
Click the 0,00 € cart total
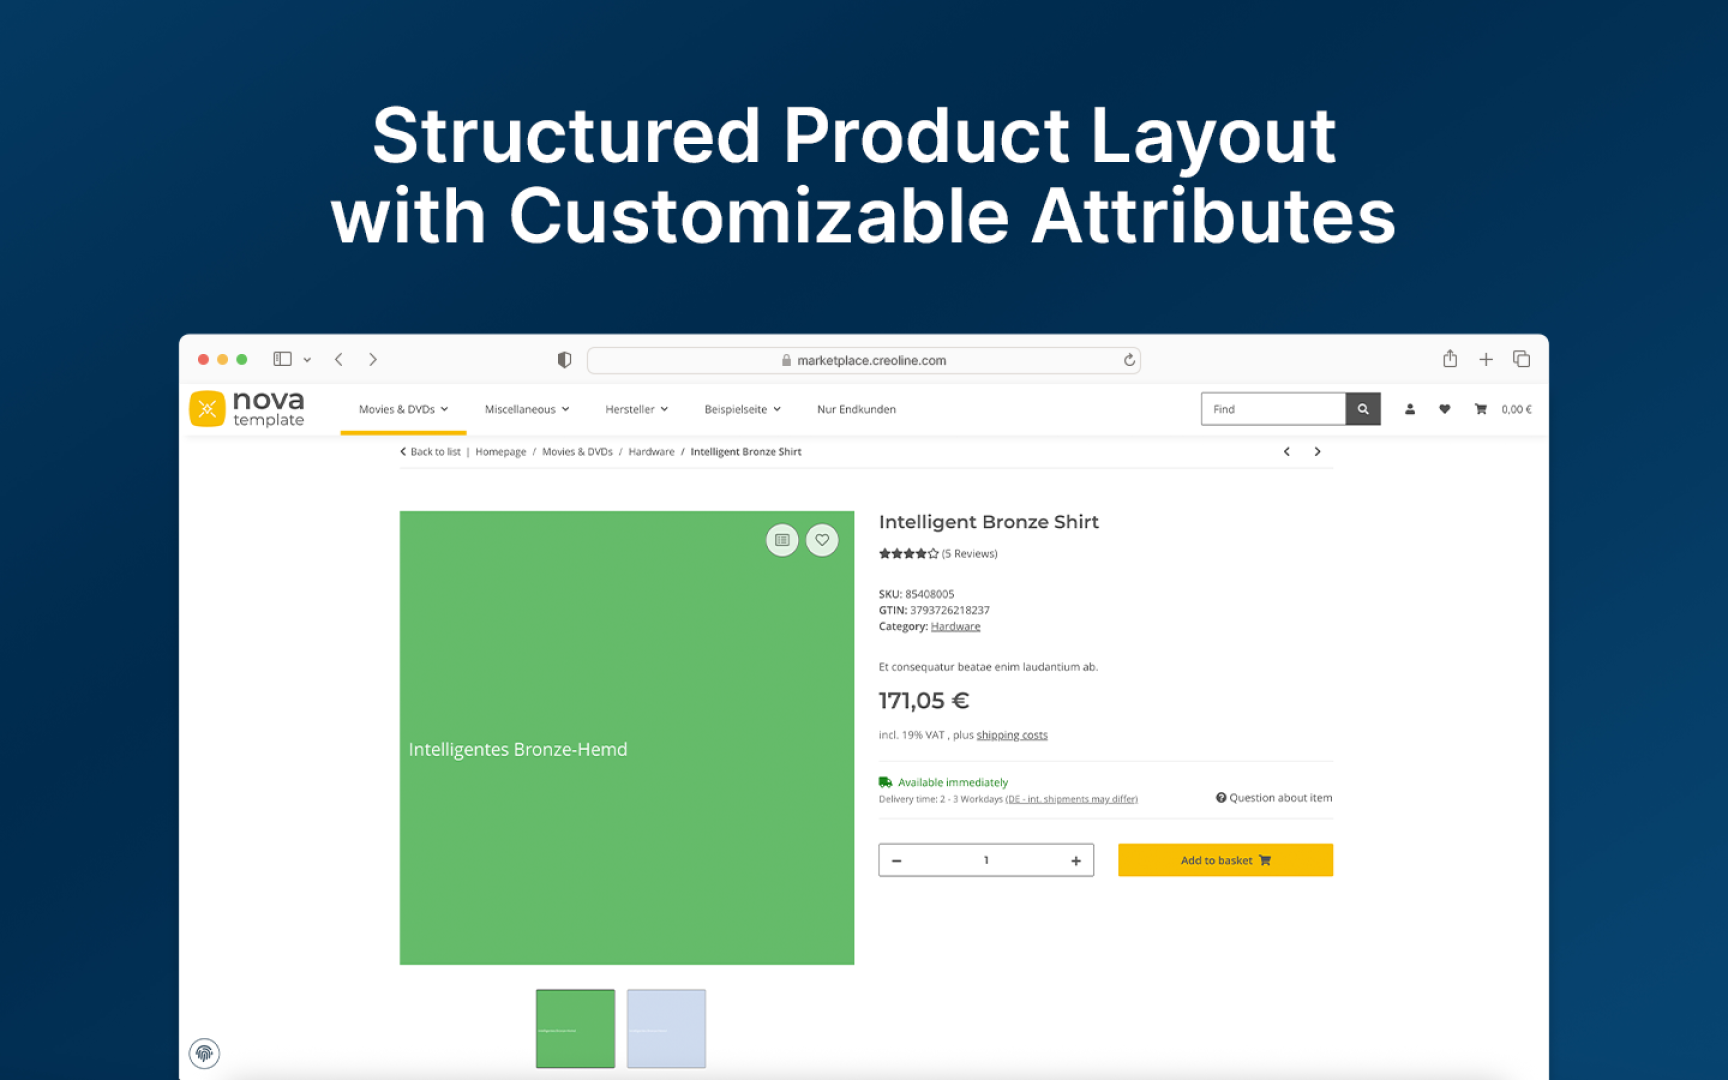coord(1516,409)
